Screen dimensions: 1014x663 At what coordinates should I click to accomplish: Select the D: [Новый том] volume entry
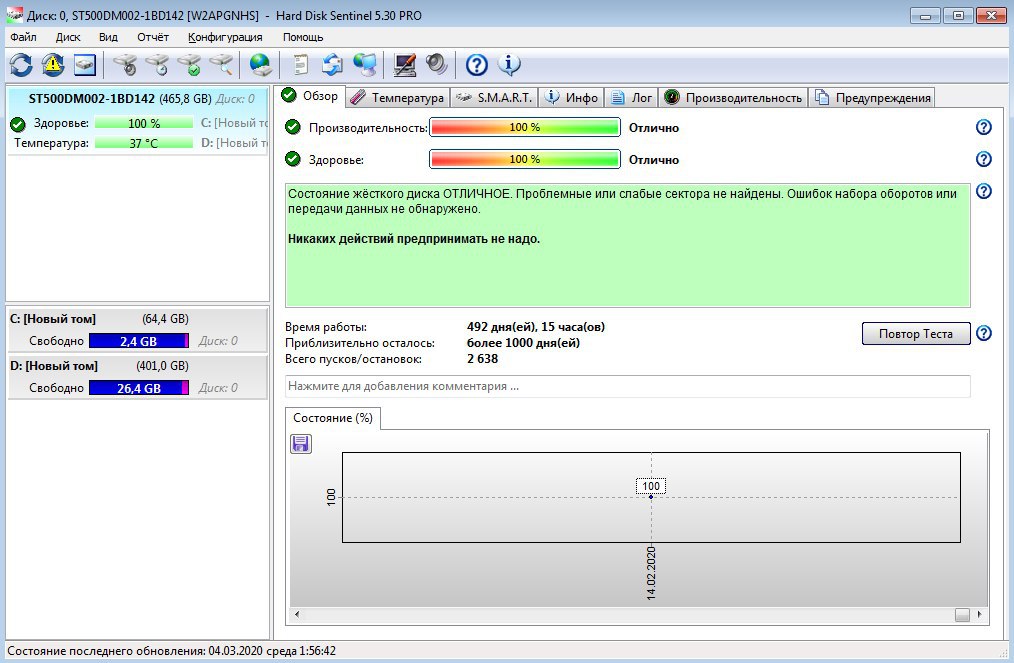point(138,376)
